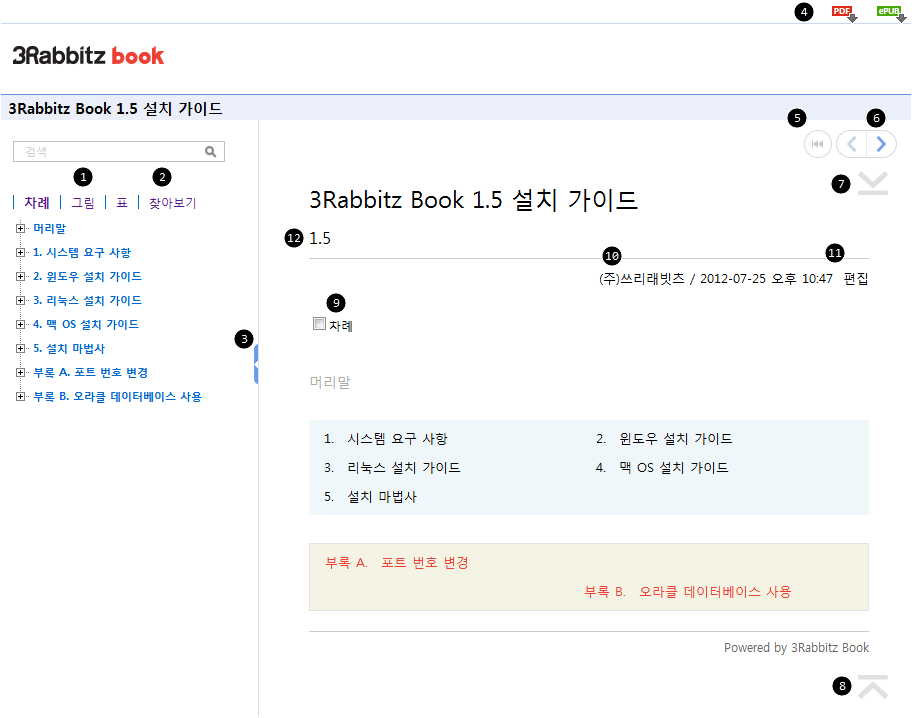Switch to the 그림 tab
Image resolution: width=912 pixels, height=718 pixels.
(x=83, y=202)
